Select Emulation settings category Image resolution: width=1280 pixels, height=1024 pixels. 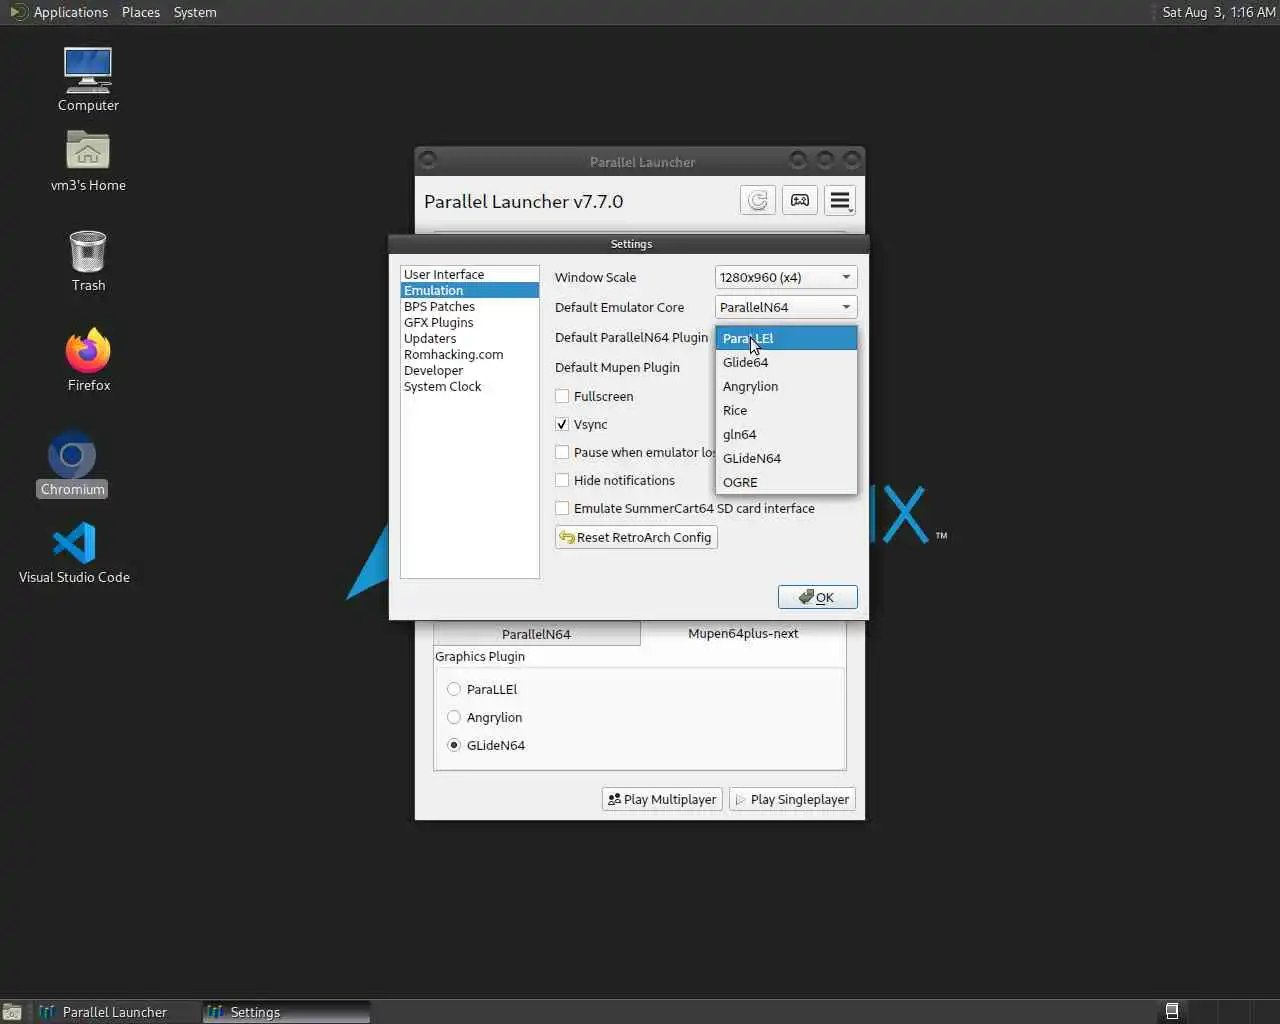469,290
